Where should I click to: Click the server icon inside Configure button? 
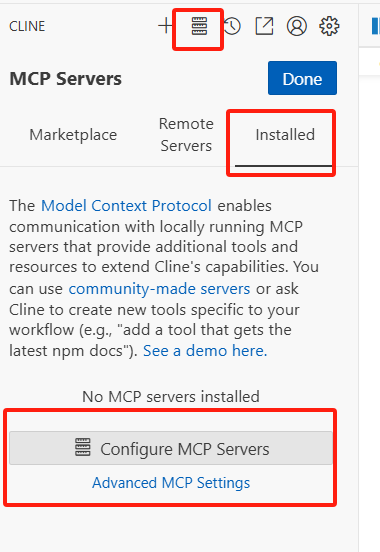pyautogui.click(x=83, y=447)
